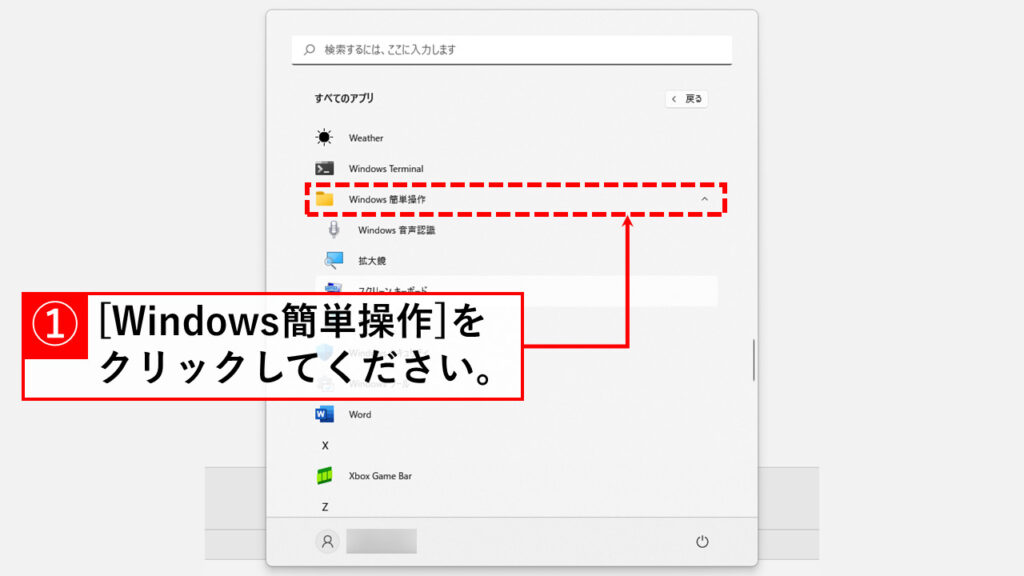Click the user account avatar icon
Viewport: 1024px width, 576px height.
(x=327, y=541)
